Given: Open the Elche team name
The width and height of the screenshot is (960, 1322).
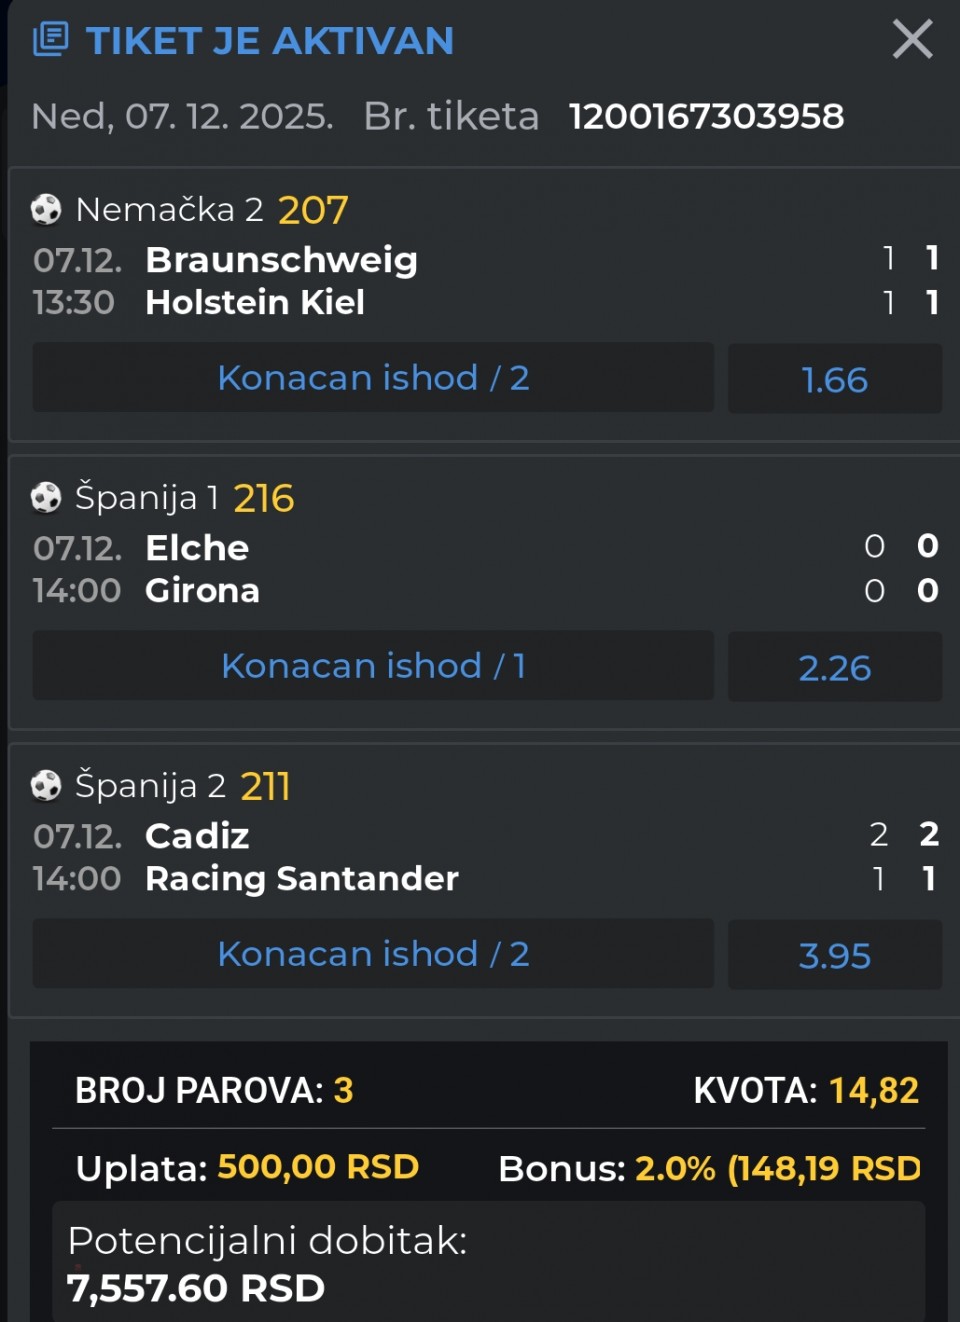Looking at the screenshot, I should pos(197,548).
